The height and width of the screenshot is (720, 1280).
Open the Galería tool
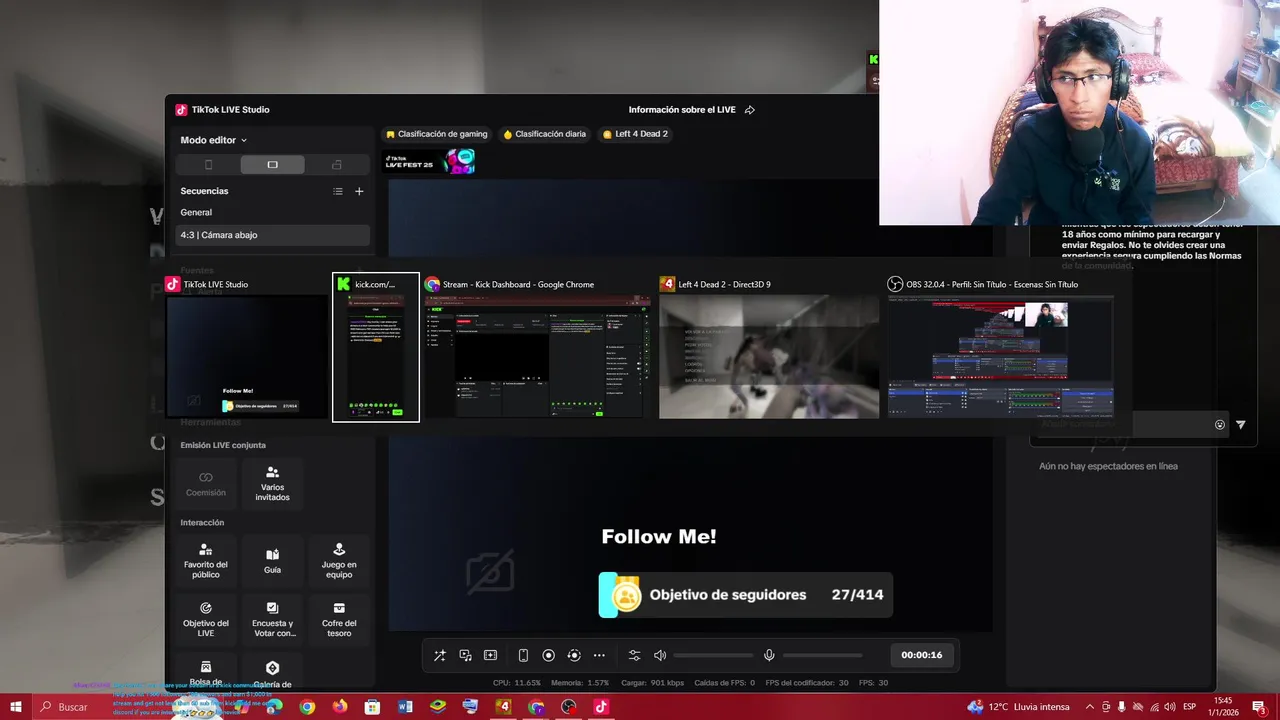272,673
